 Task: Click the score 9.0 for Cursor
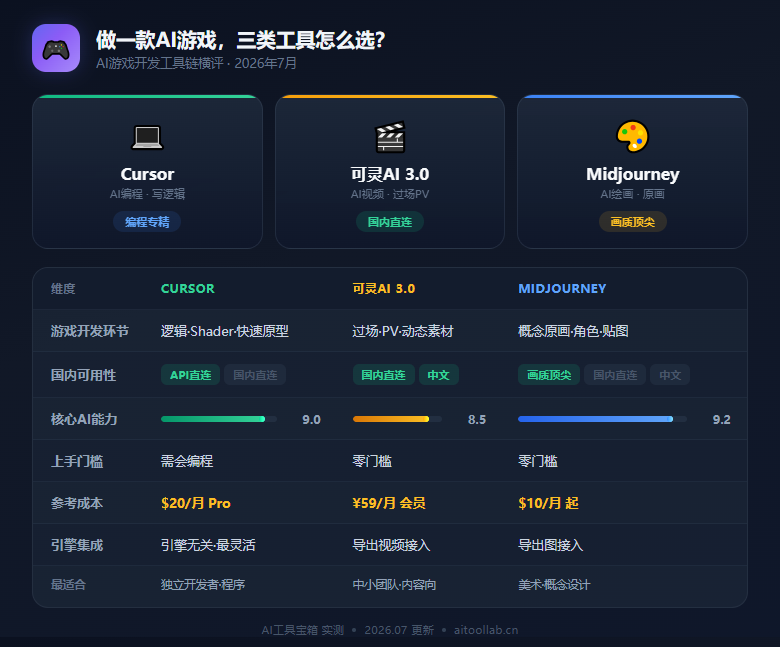[311, 419]
